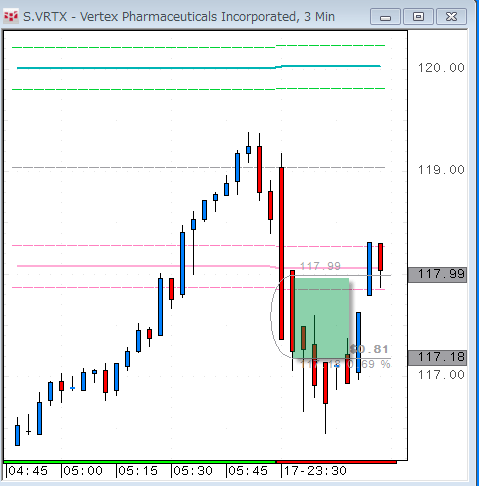Image resolution: width=479 pixels, height=486 pixels.
Task: Click the 117.18 price marker label
Action: pyautogui.click(x=437, y=358)
